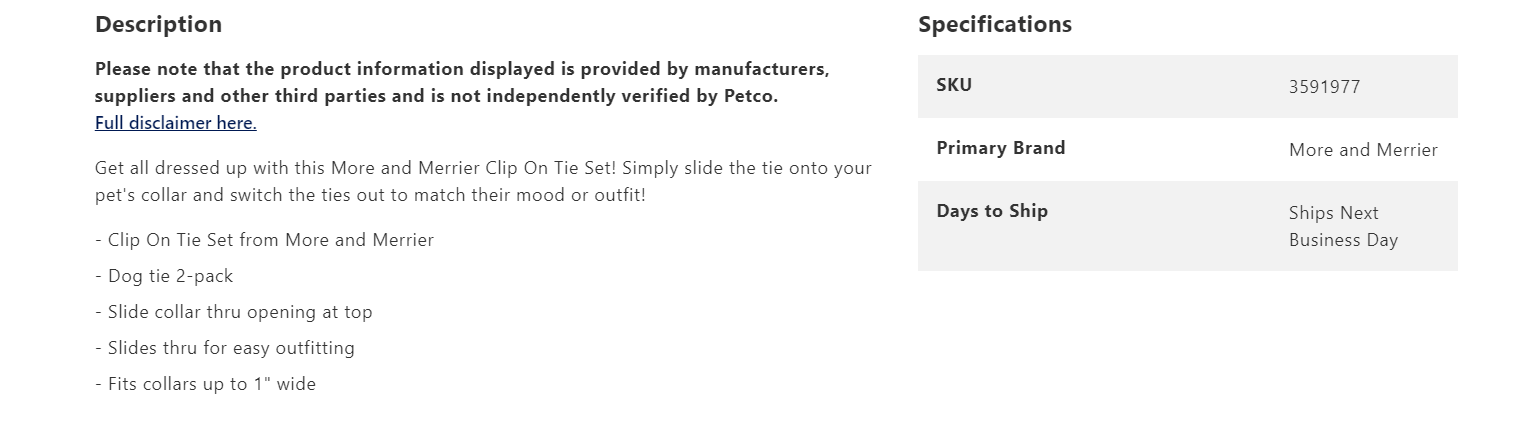Select the "Fits collars up to 1" wide" line
1536x441 pixels.
click(212, 384)
